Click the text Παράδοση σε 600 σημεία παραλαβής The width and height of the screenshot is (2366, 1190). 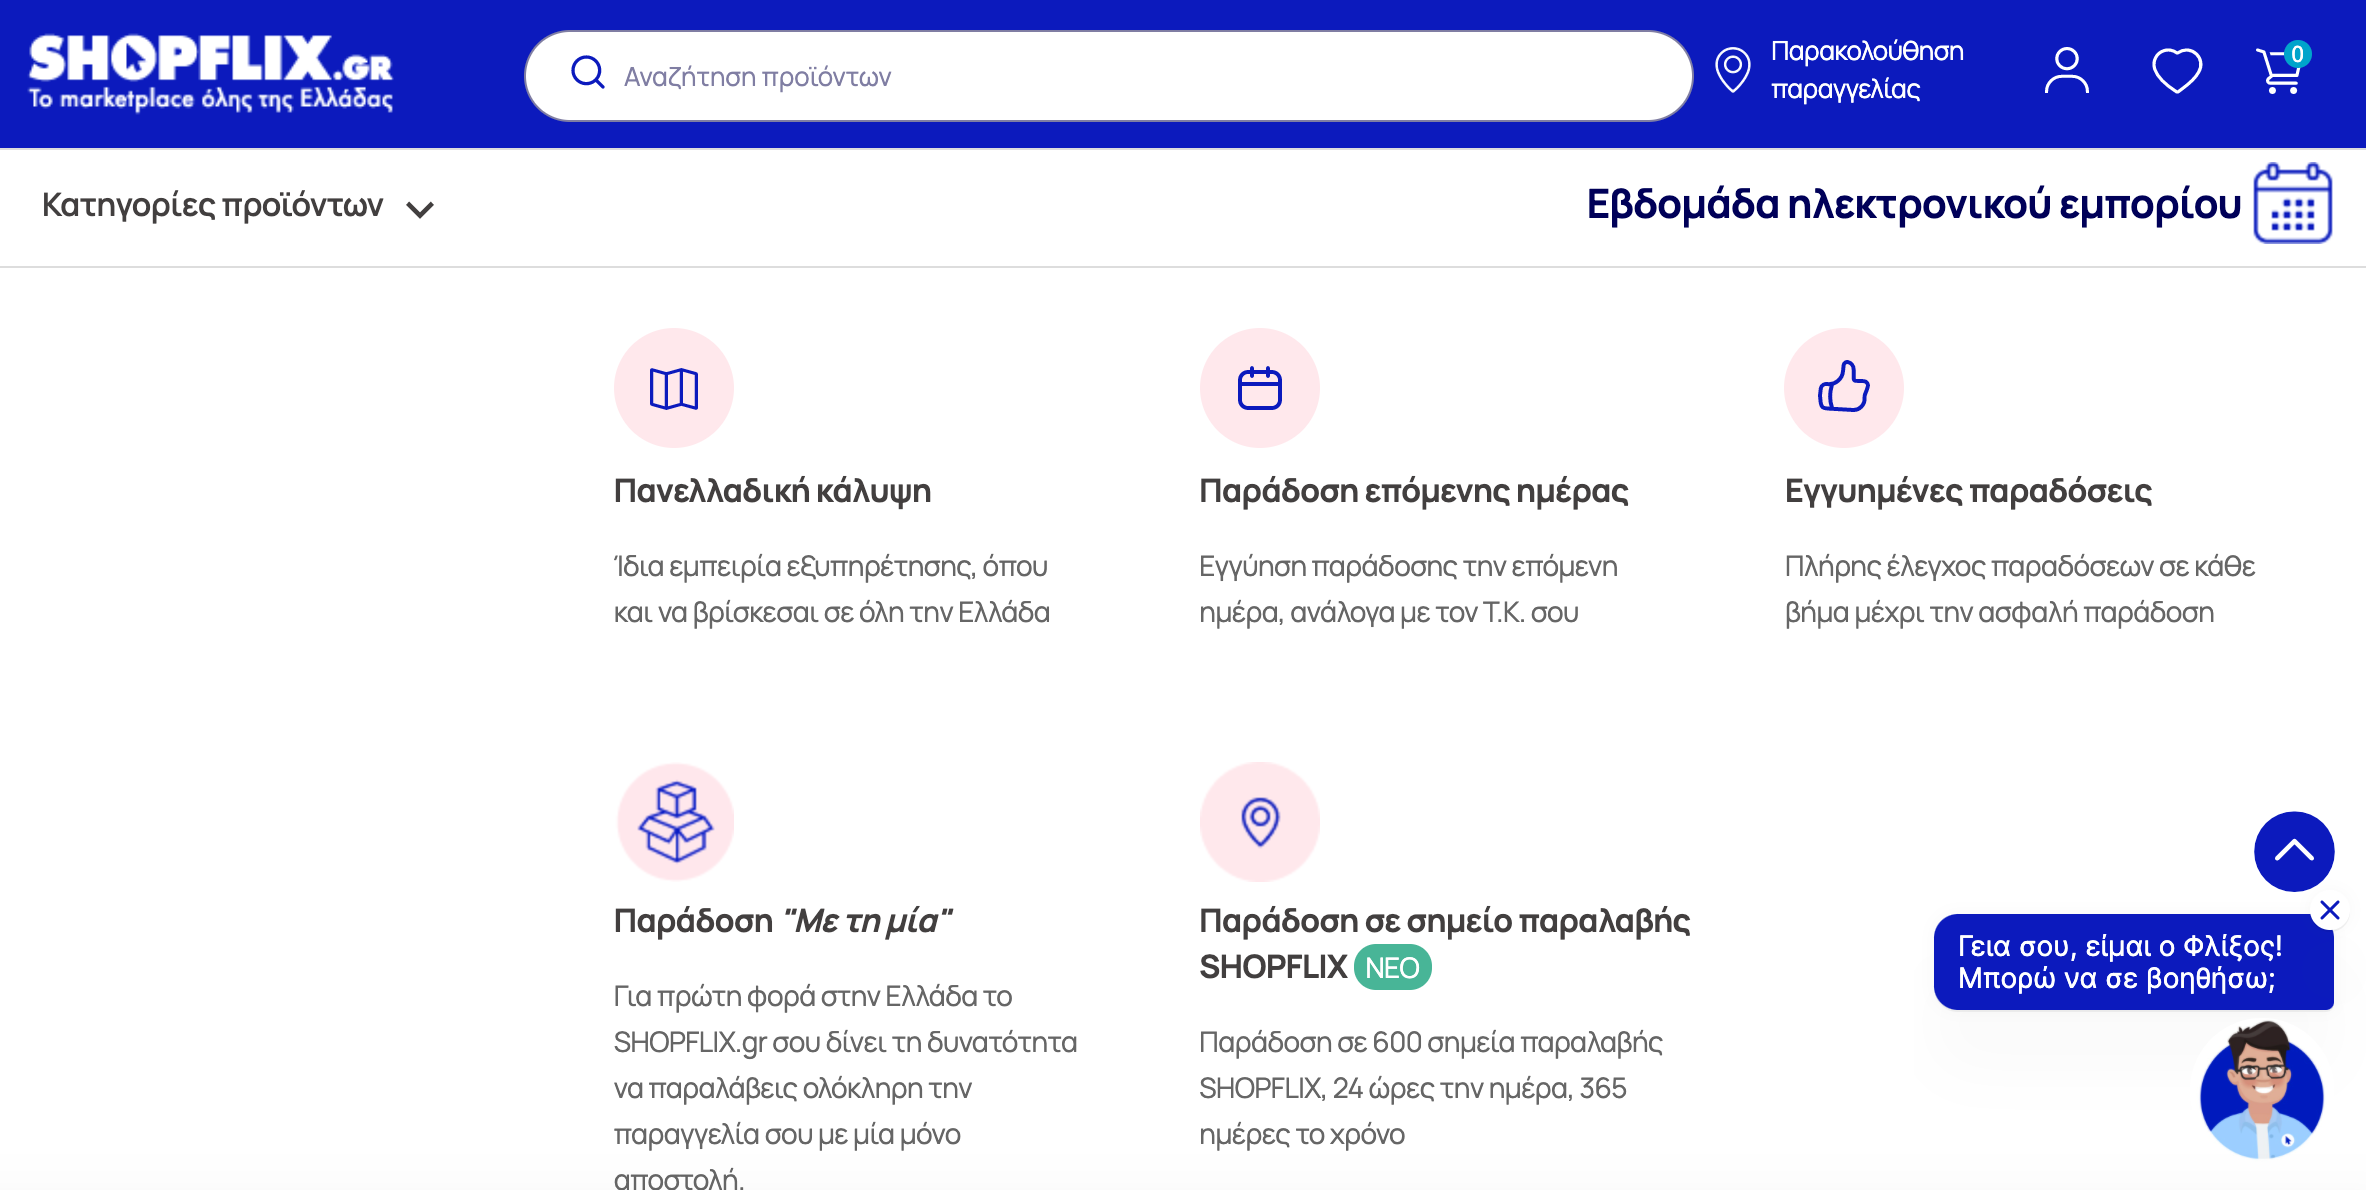pyautogui.click(x=1430, y=1042)
